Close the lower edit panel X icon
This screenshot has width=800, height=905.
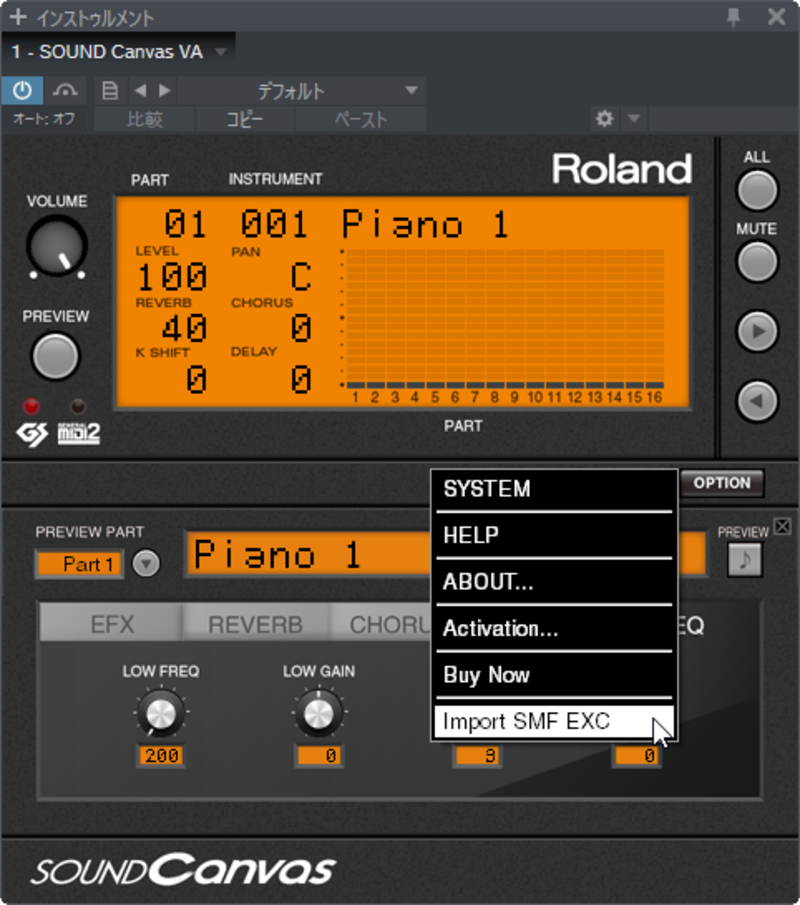783,526
